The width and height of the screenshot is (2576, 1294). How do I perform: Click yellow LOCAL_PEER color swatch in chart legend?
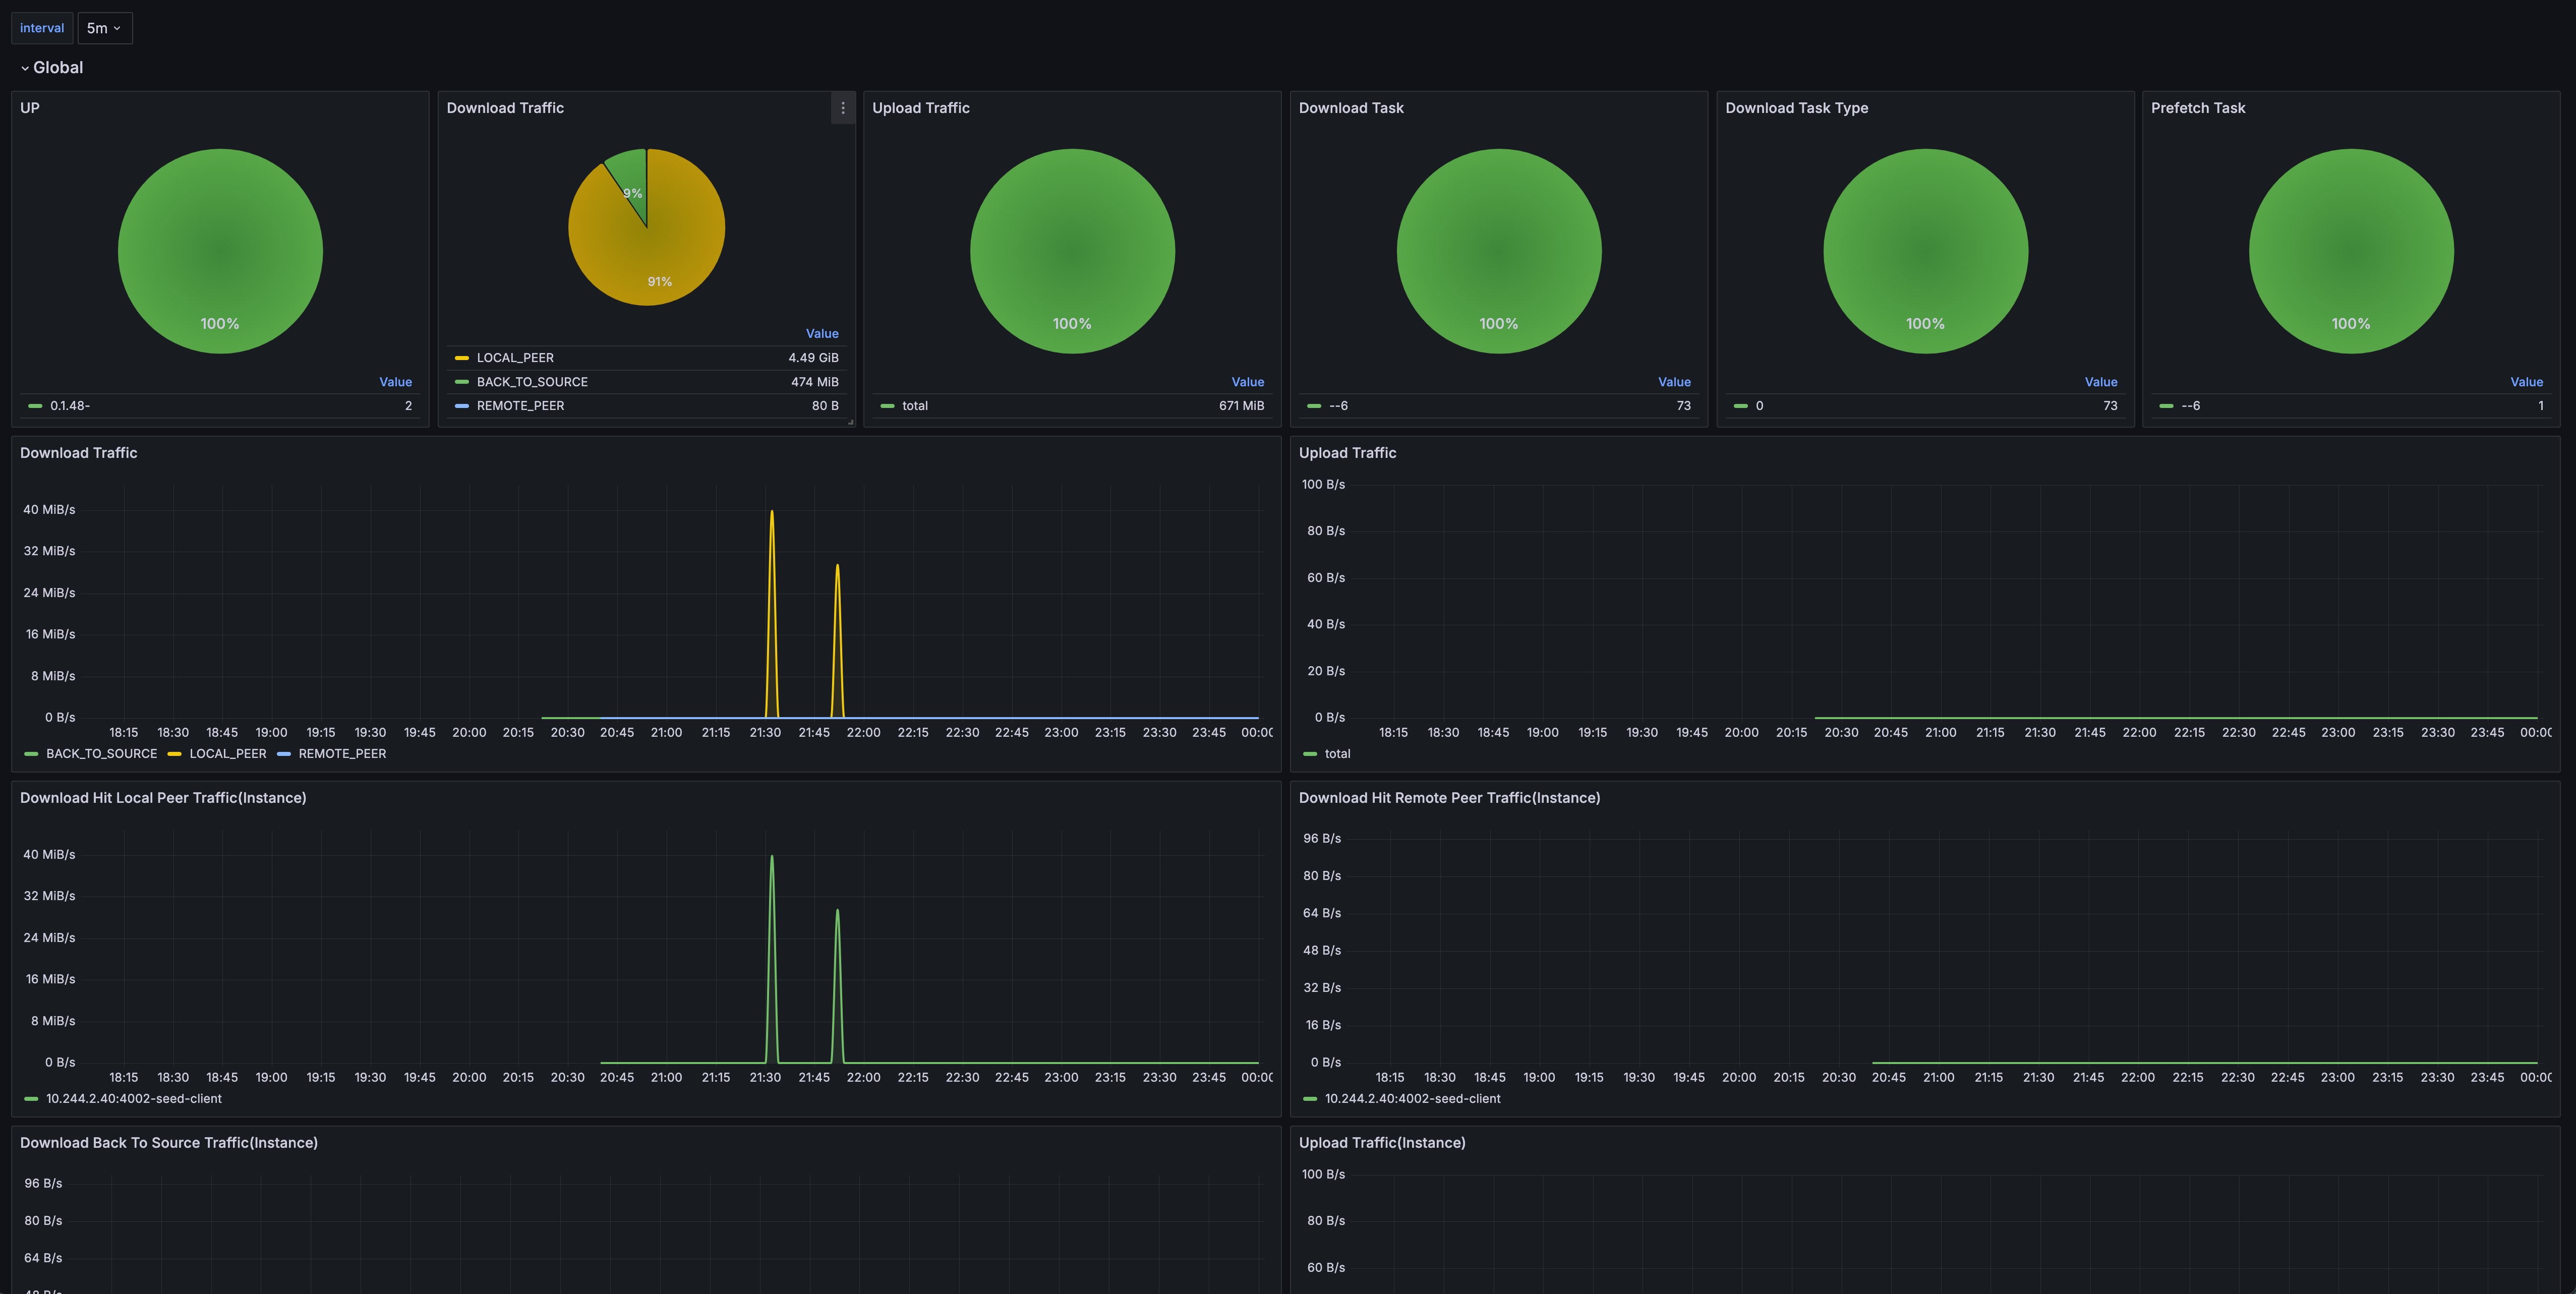point(175,754)
